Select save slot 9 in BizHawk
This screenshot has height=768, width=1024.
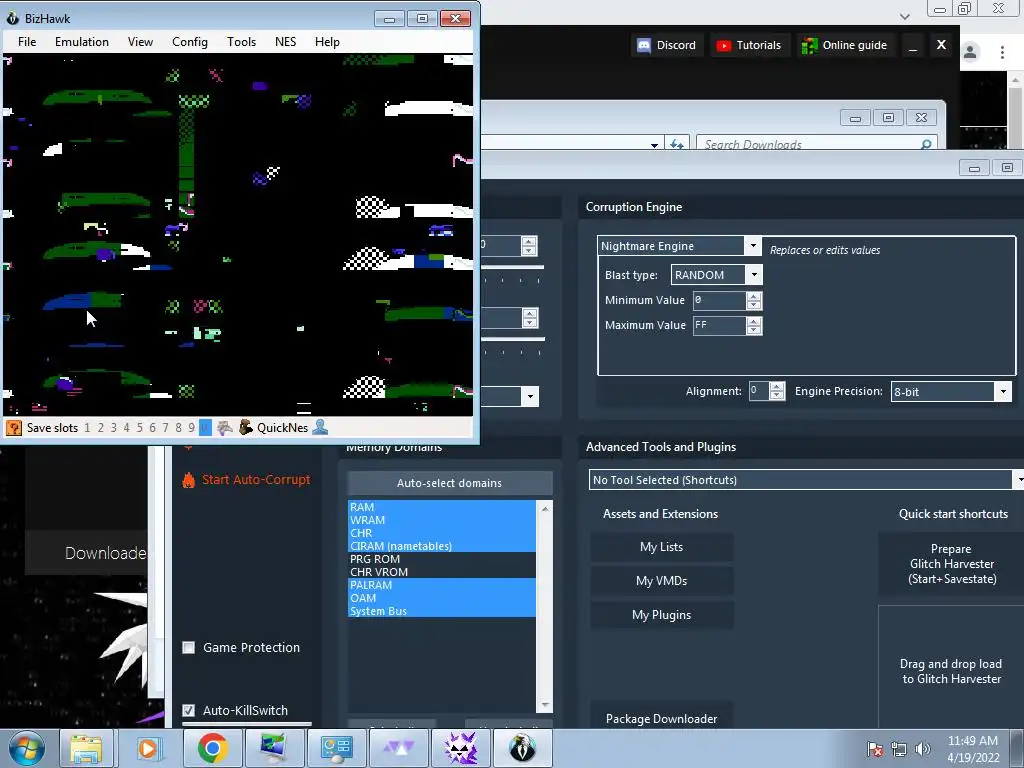click(x=191, y=428)
